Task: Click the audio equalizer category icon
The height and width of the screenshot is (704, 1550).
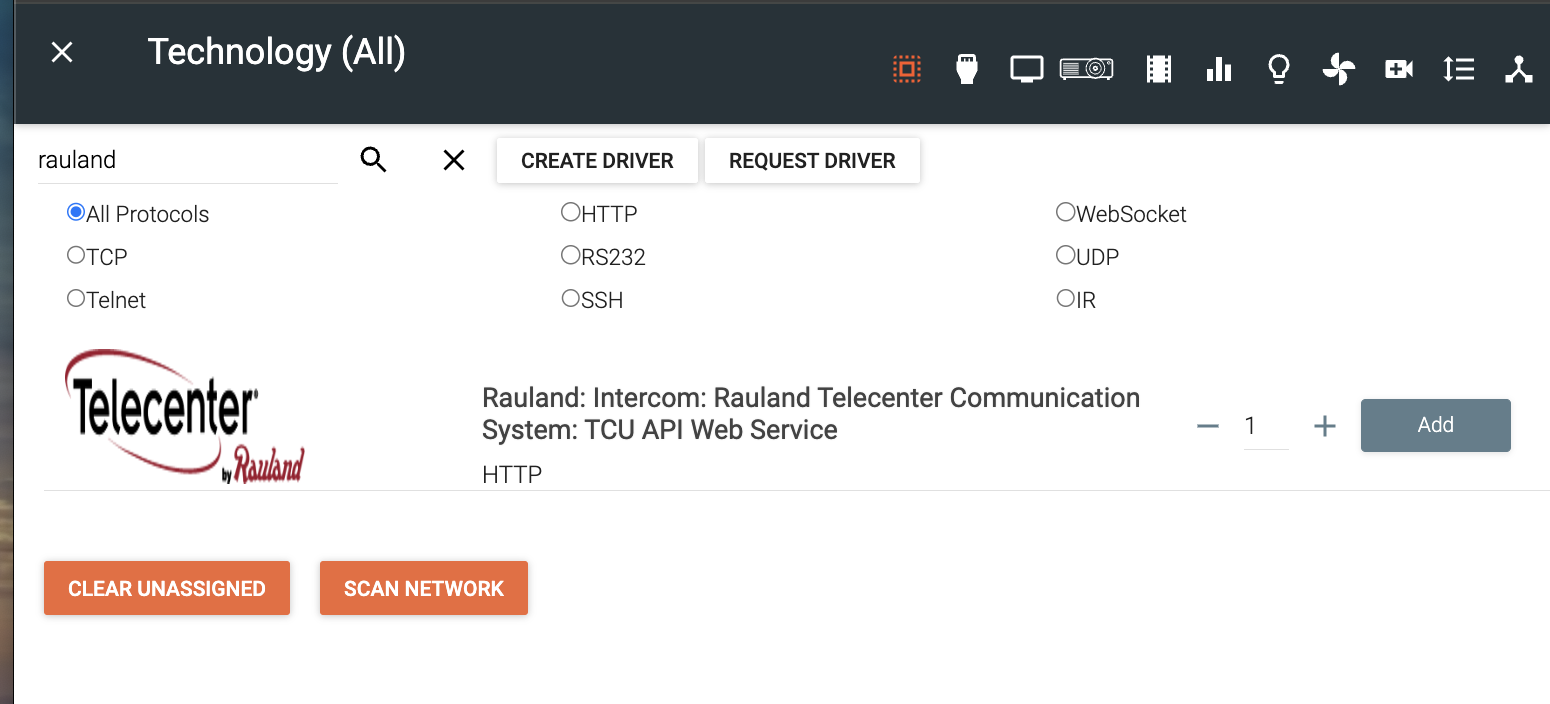Action: (x=1218, y=69)
